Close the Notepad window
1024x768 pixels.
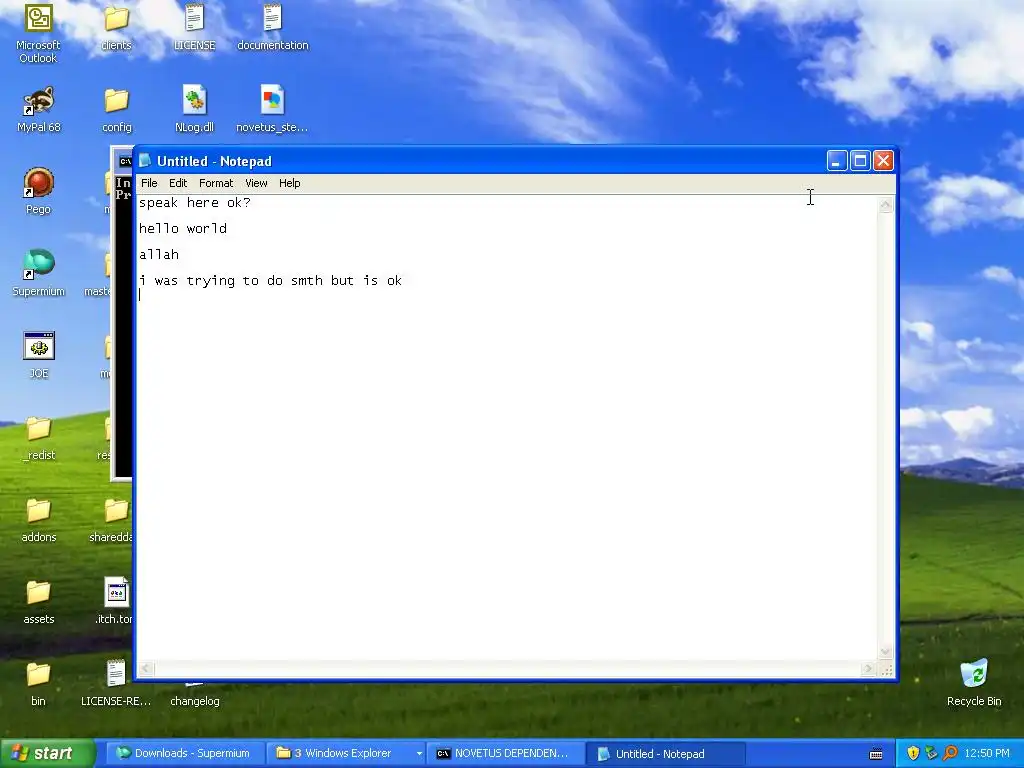point(883,161)
